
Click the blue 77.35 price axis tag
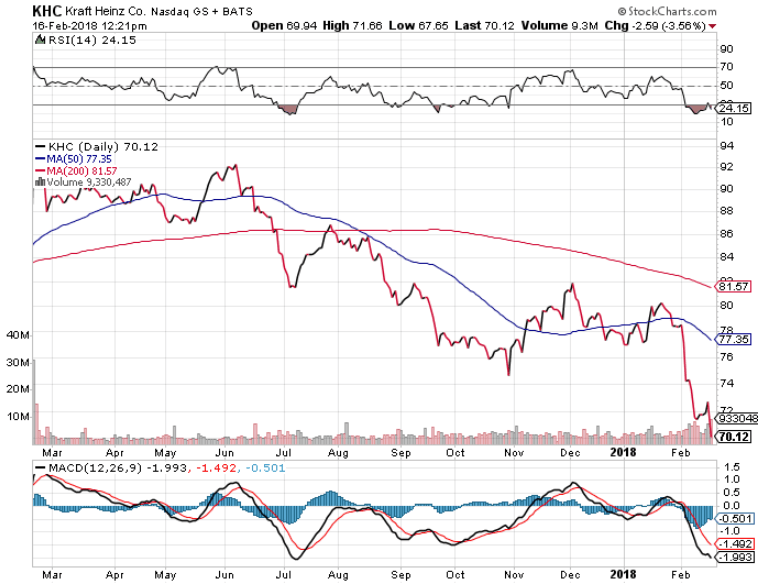[735, 340]
